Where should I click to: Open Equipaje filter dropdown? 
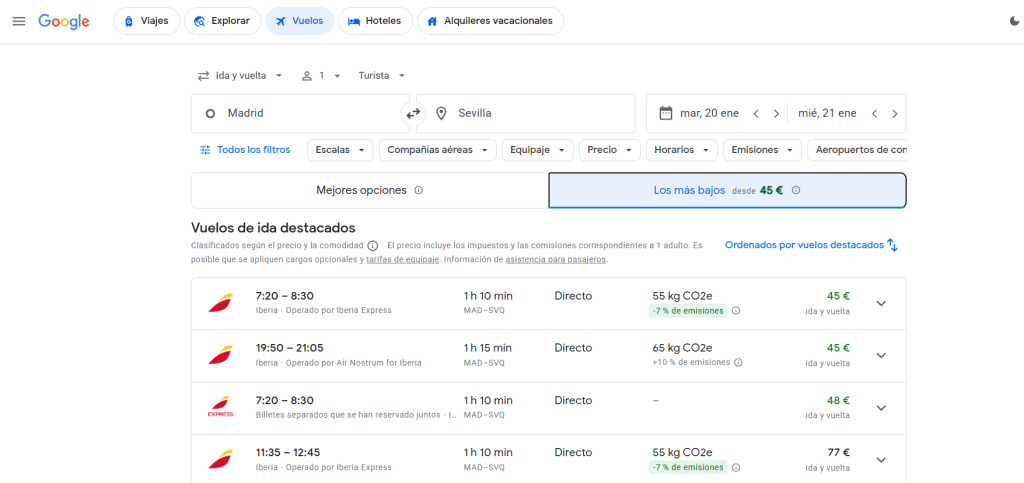point(537,149)
